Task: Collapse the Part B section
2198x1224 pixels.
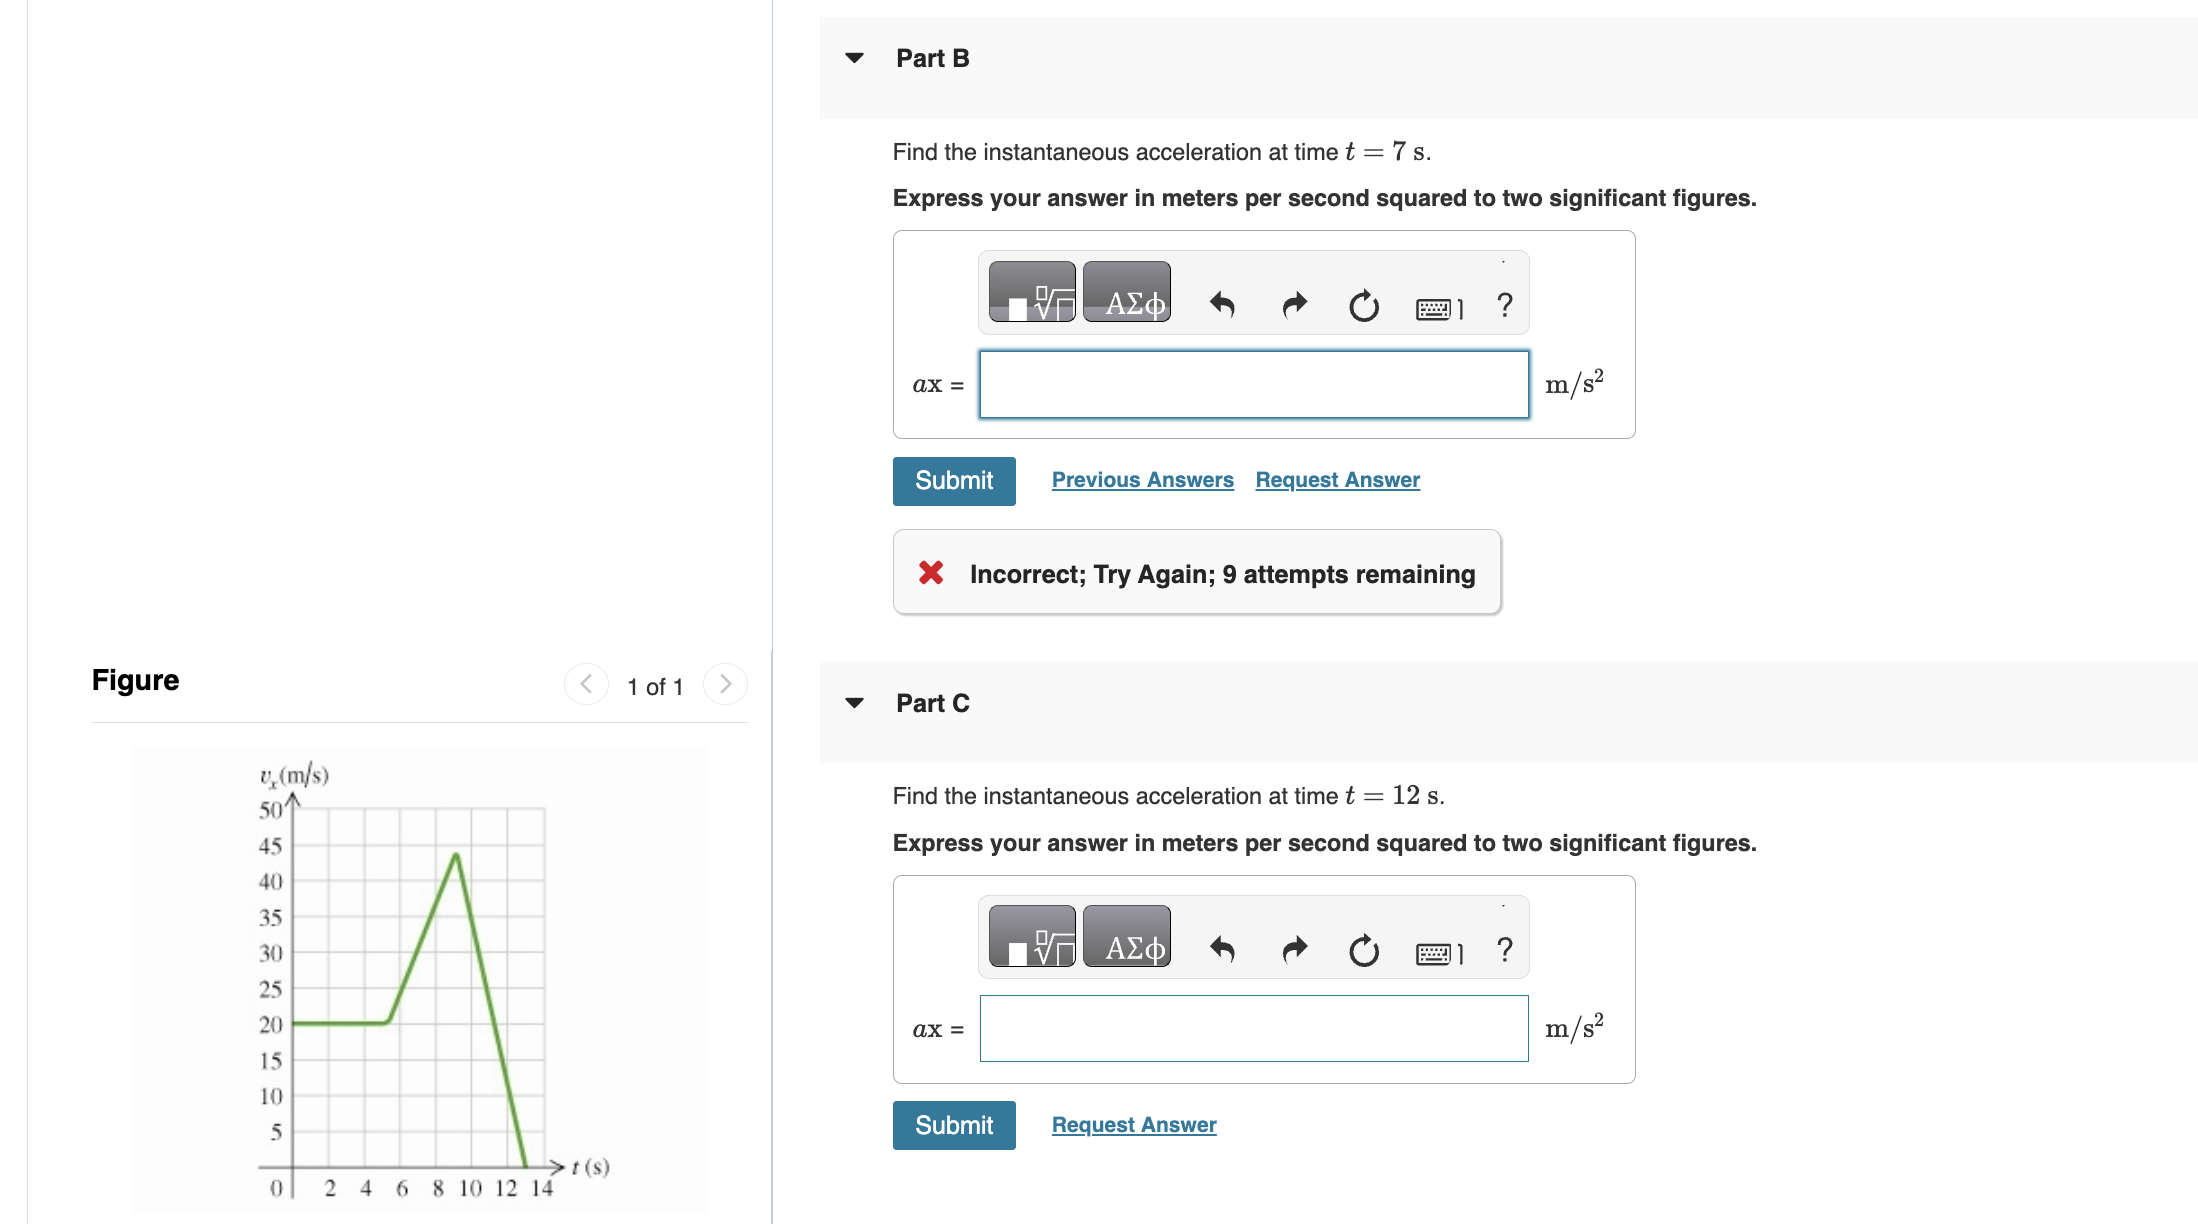Action: [x=853, y=57]
